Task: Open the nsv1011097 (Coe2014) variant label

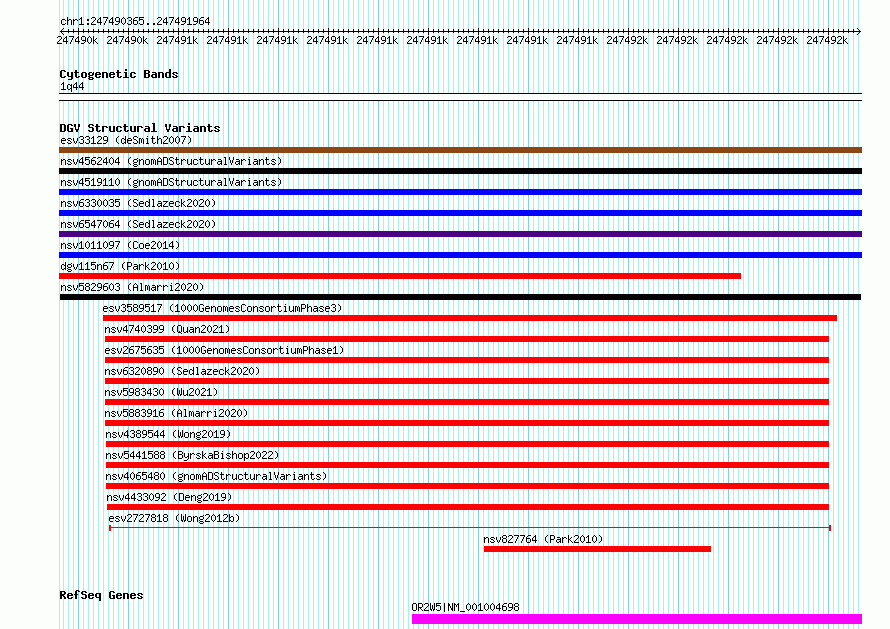Action: 120,245
